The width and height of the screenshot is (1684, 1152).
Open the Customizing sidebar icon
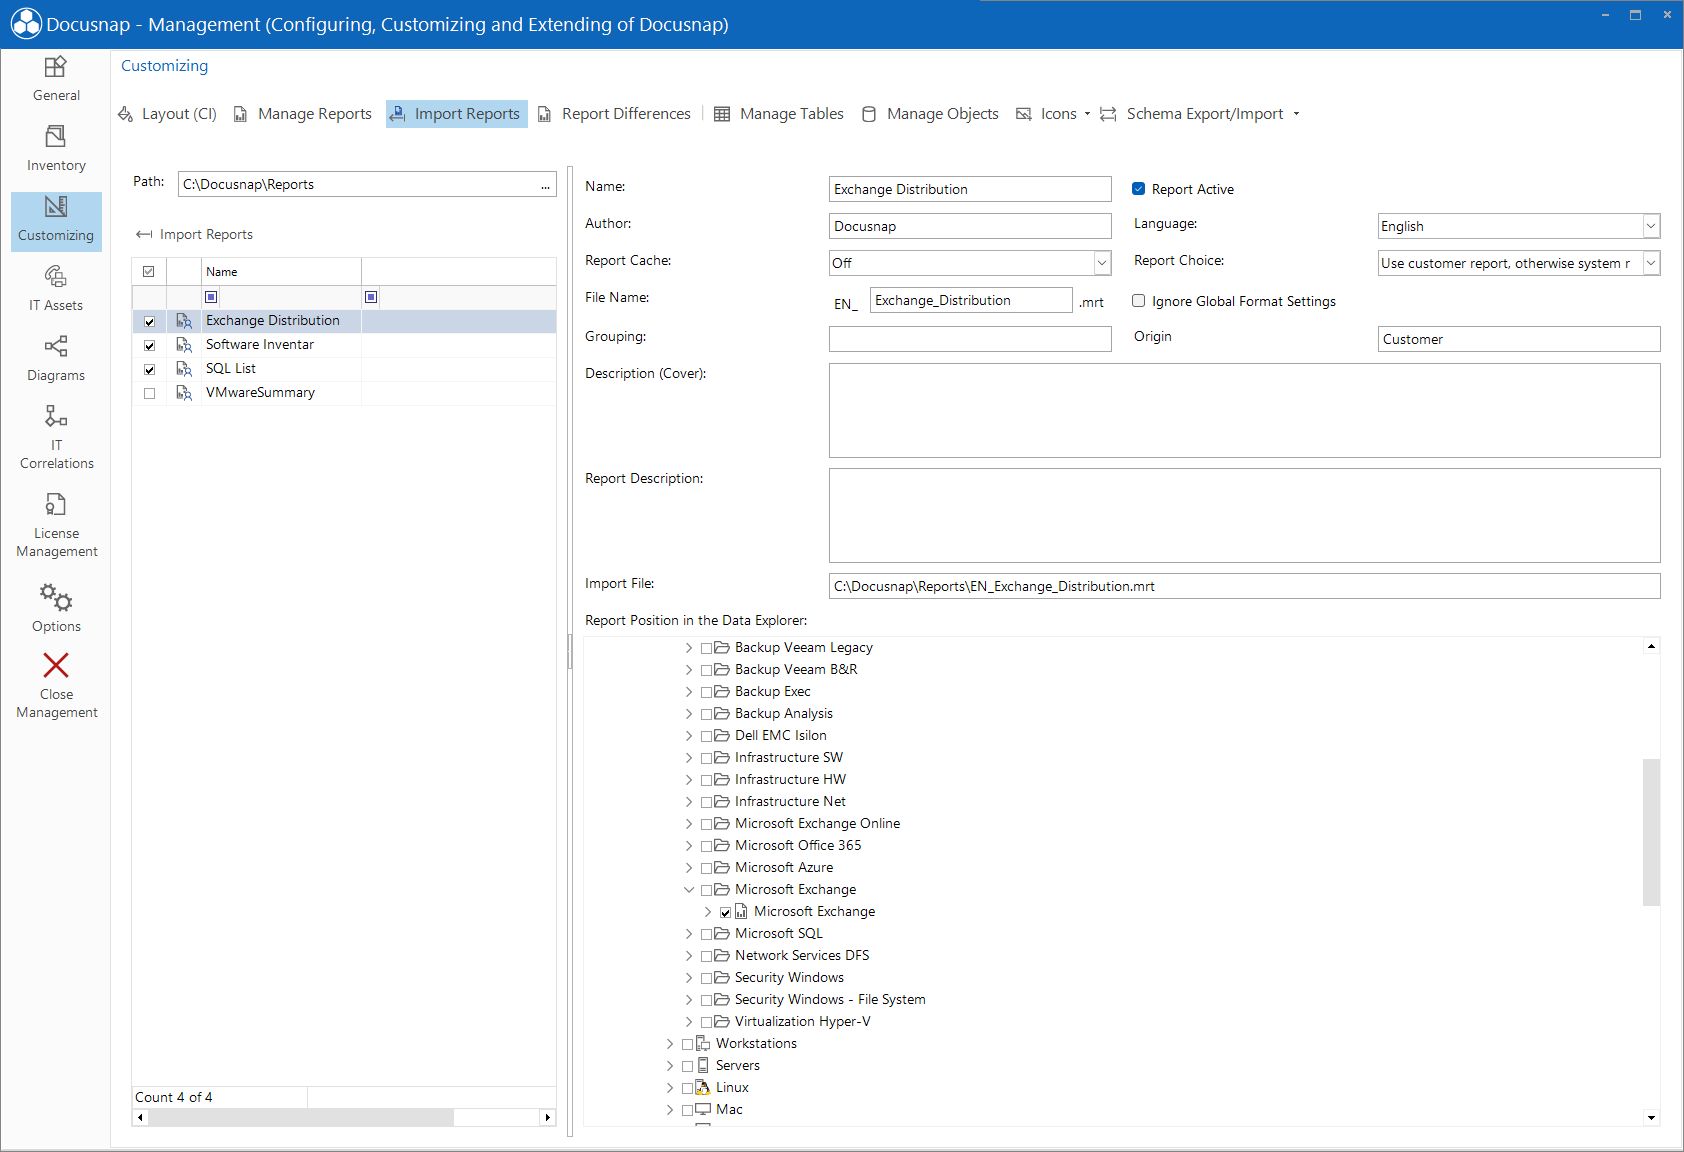56,206
